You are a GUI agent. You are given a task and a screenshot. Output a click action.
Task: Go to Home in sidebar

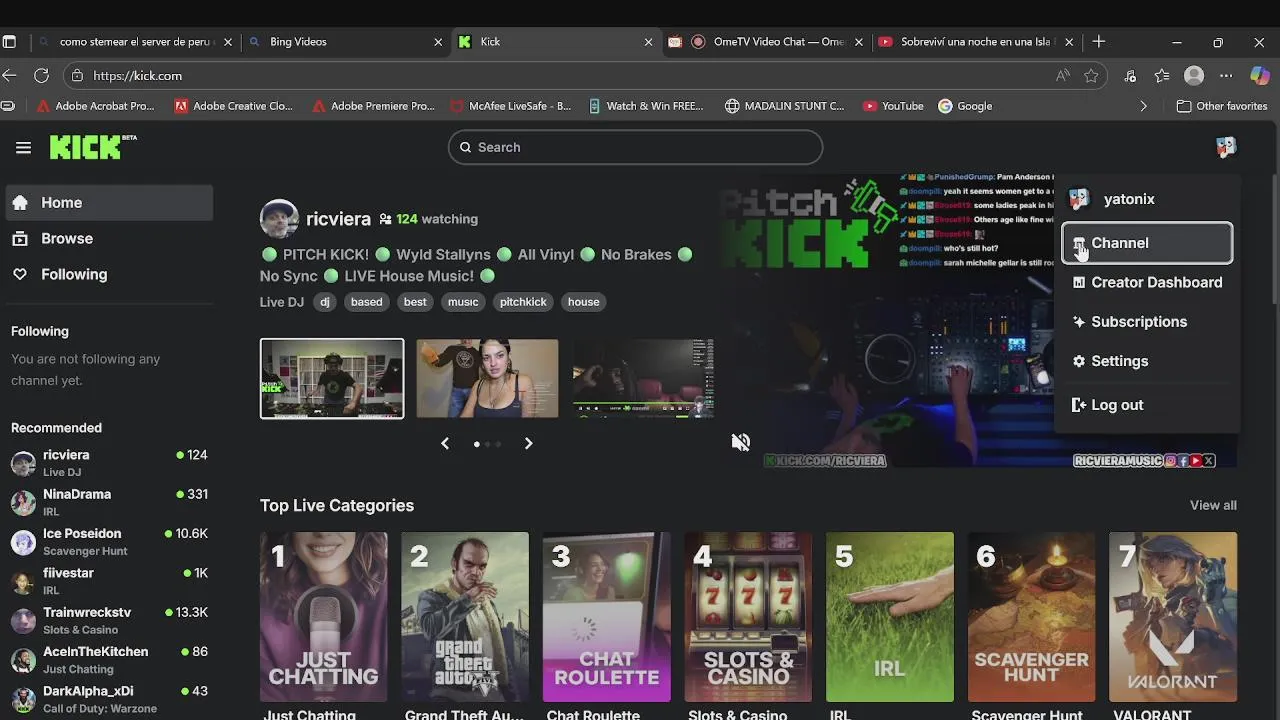pos(109,203)
